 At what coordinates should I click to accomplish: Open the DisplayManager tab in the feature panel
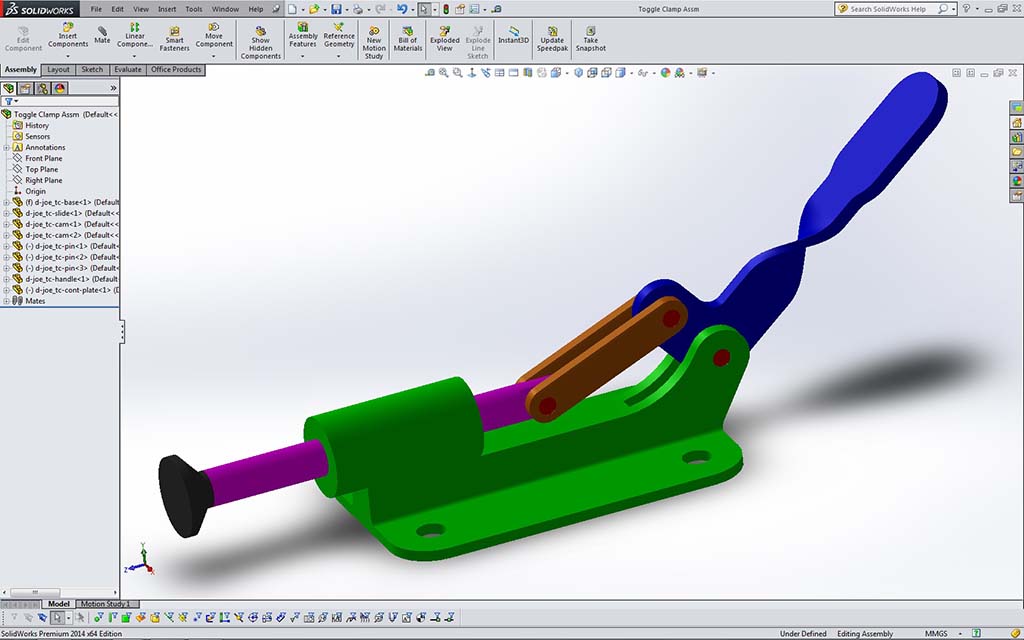click(x=59, y=88)
